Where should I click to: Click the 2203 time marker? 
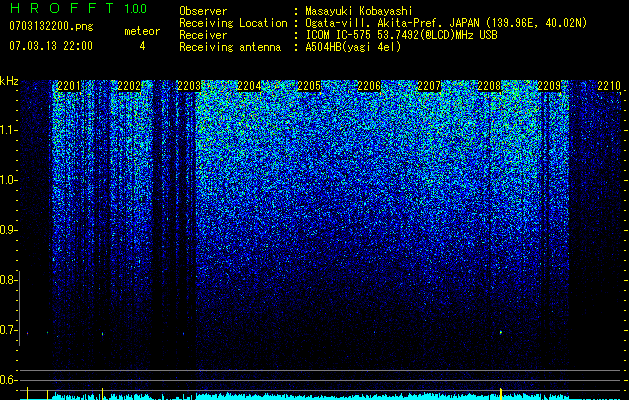[x=189, y=86]
